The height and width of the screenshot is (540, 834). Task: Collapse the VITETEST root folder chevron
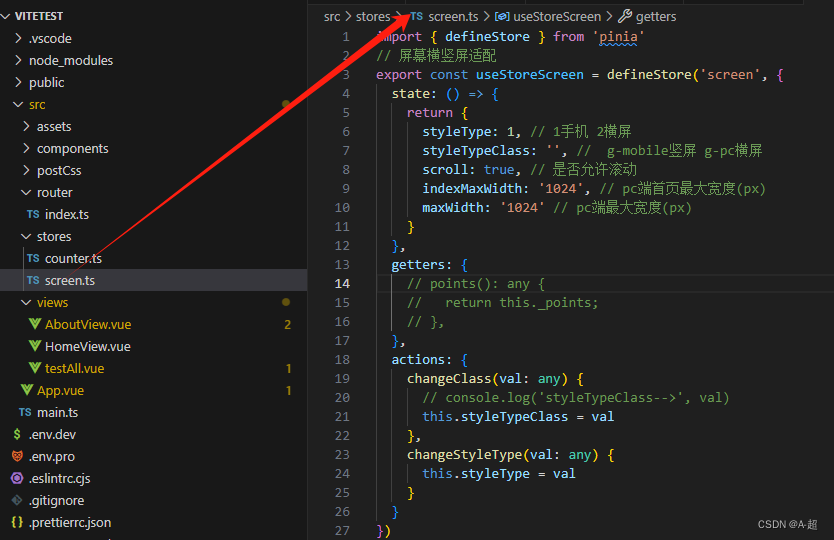click(6, 16)
